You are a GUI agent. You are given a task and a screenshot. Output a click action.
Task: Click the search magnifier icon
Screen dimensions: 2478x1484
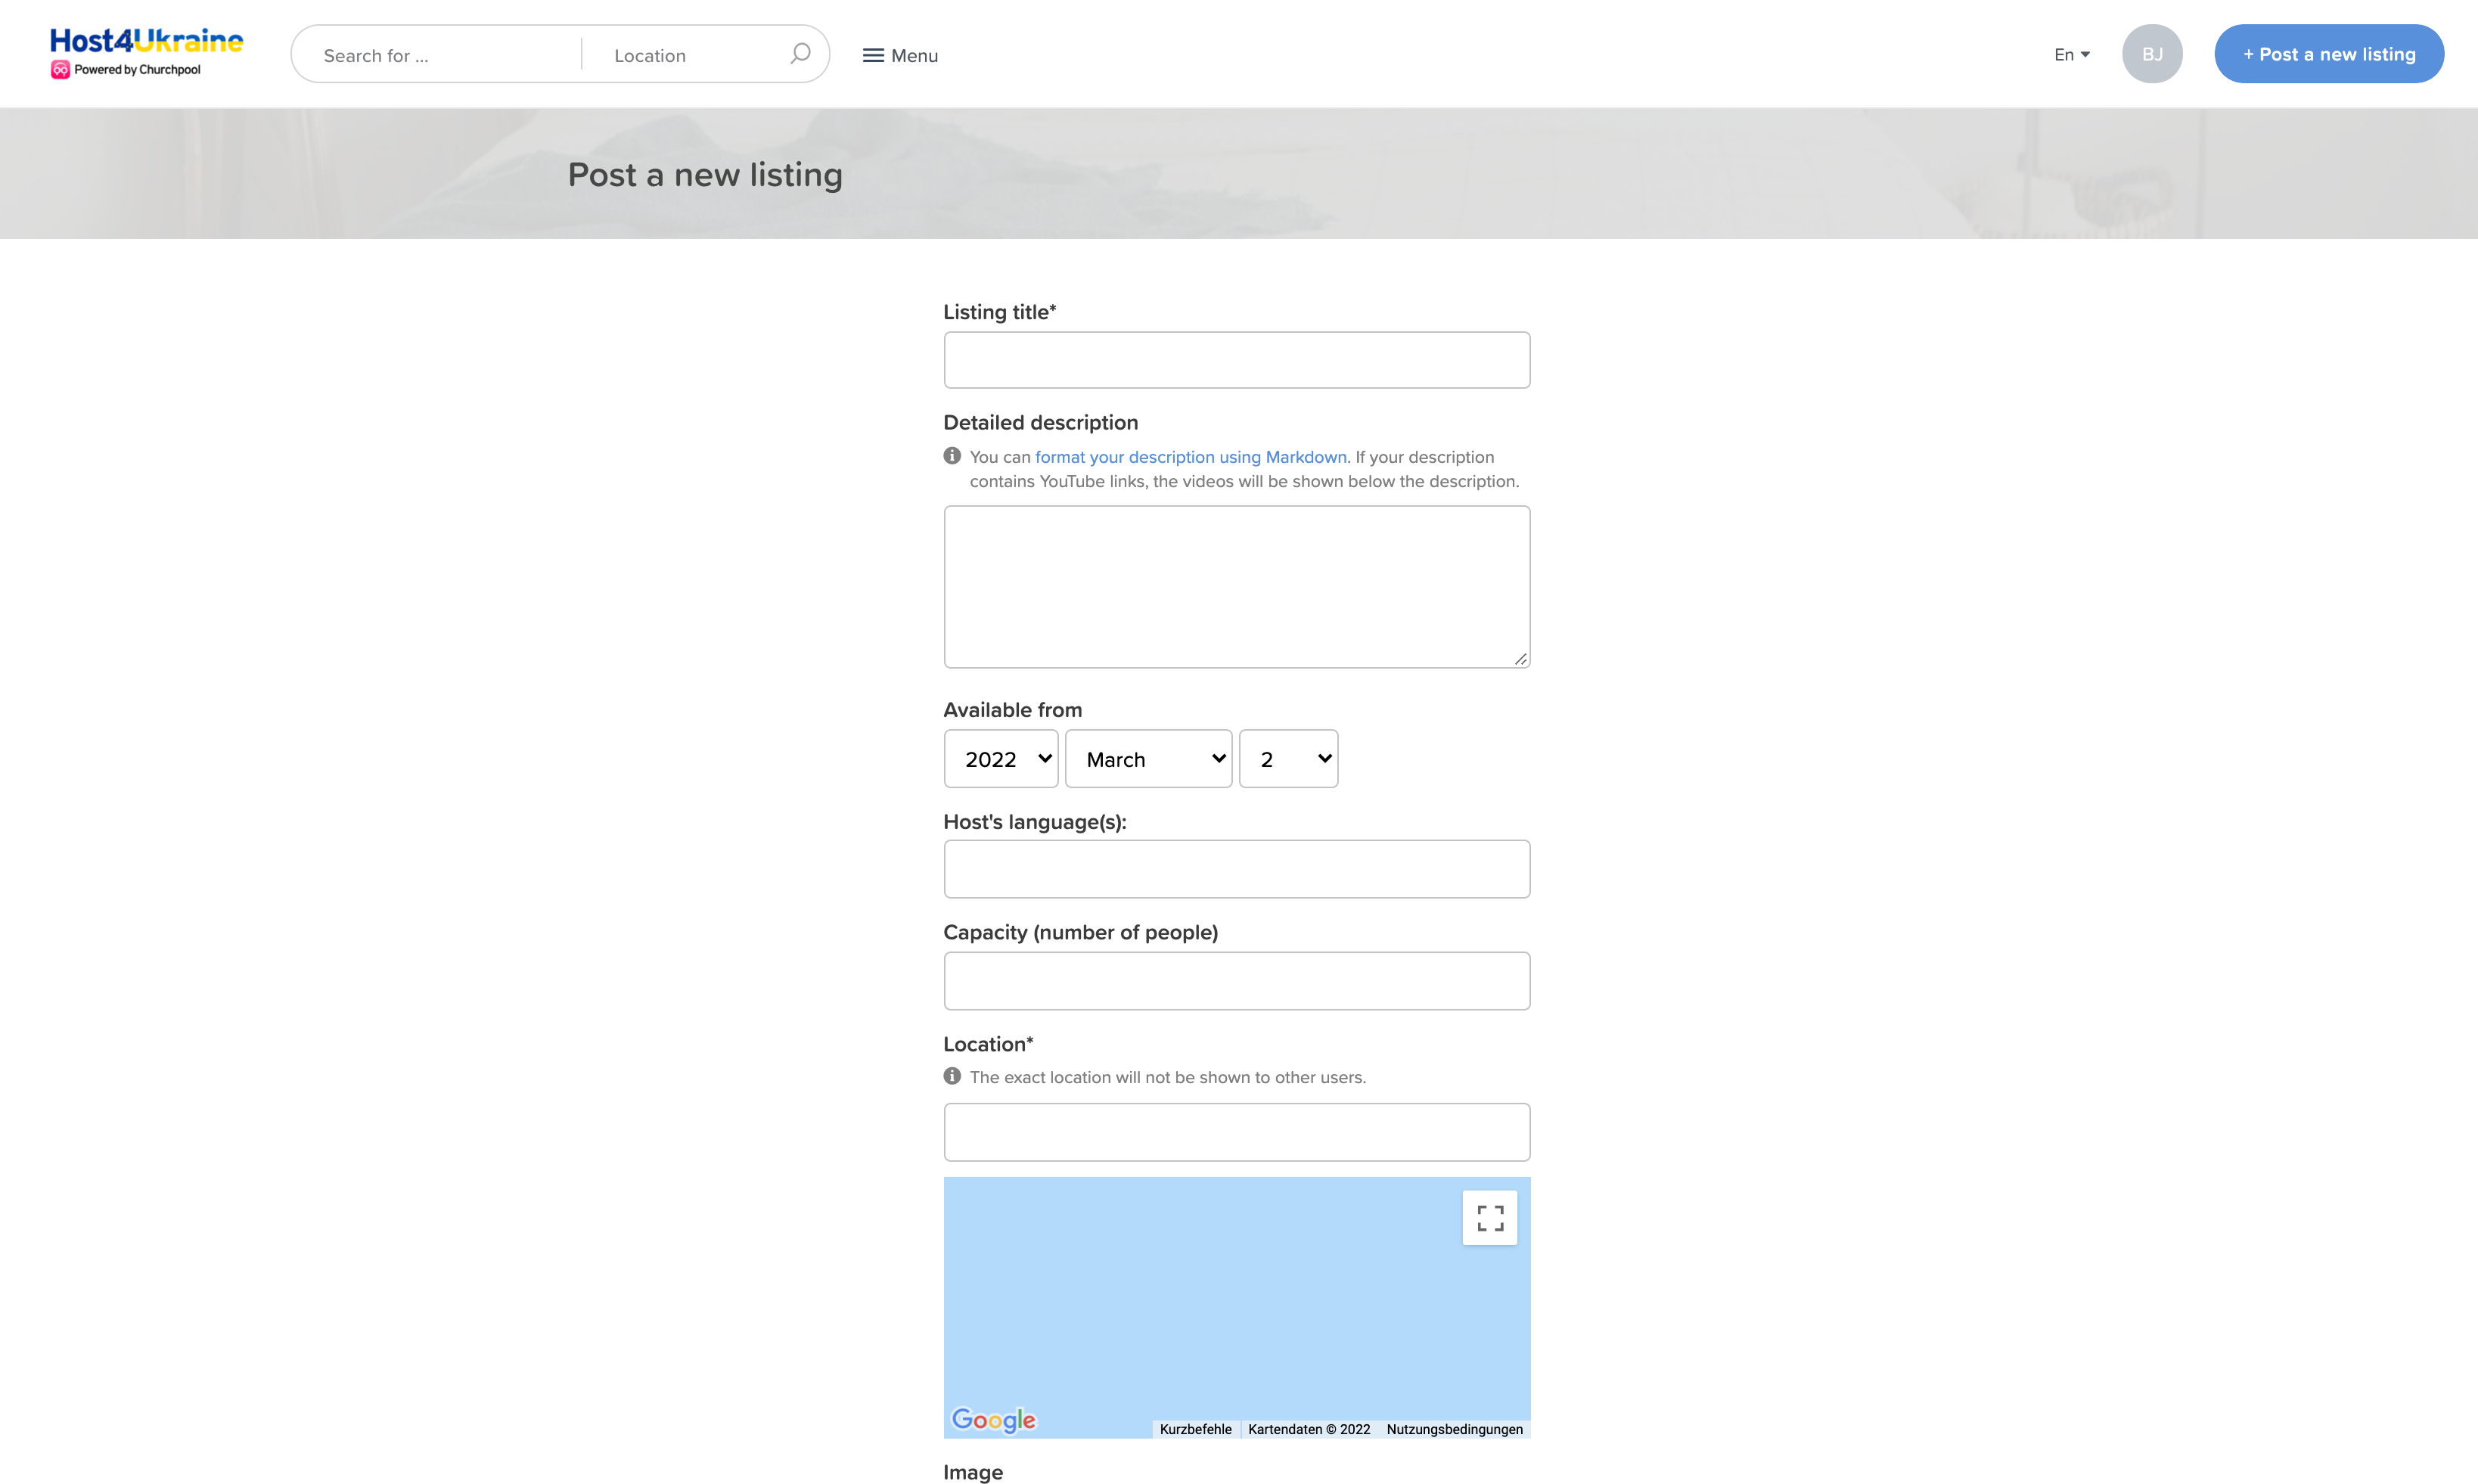(799, 54)
